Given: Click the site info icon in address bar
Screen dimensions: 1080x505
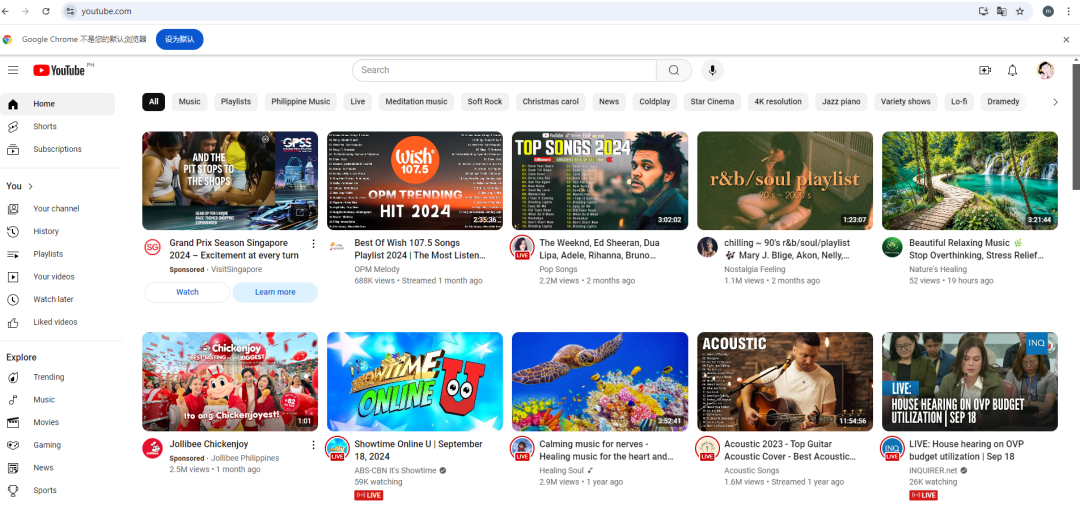Looking at the screenshot, I should (x=70, y=11).
